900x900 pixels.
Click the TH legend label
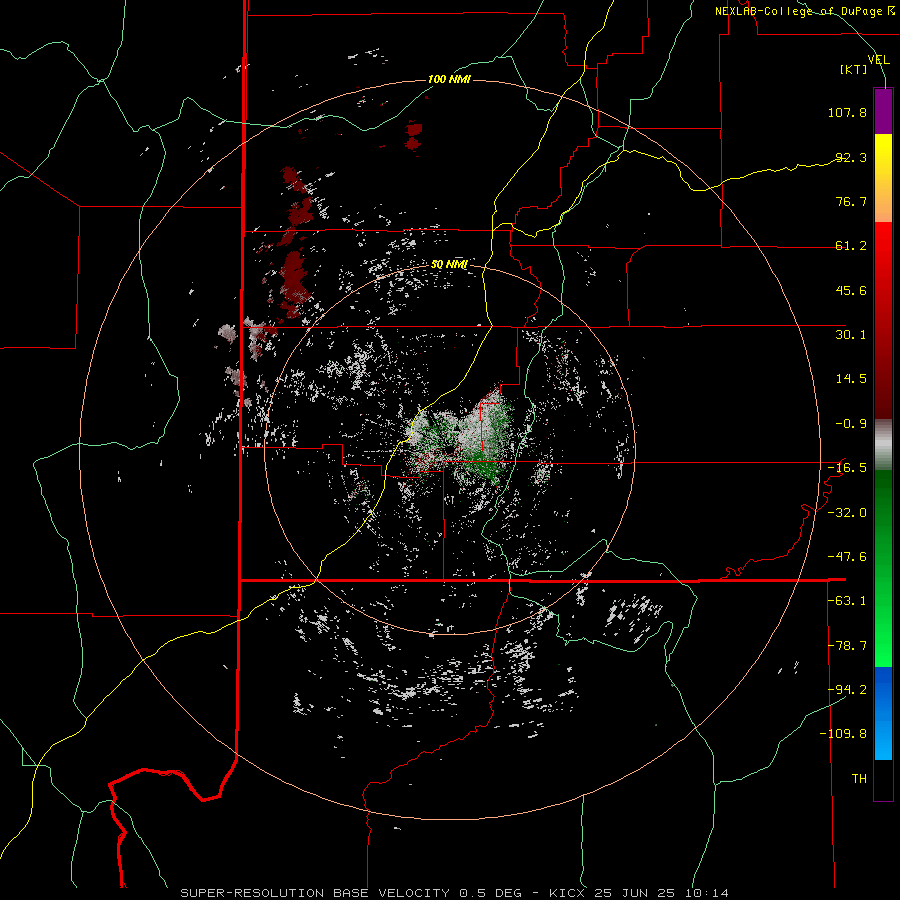[859, 779]
